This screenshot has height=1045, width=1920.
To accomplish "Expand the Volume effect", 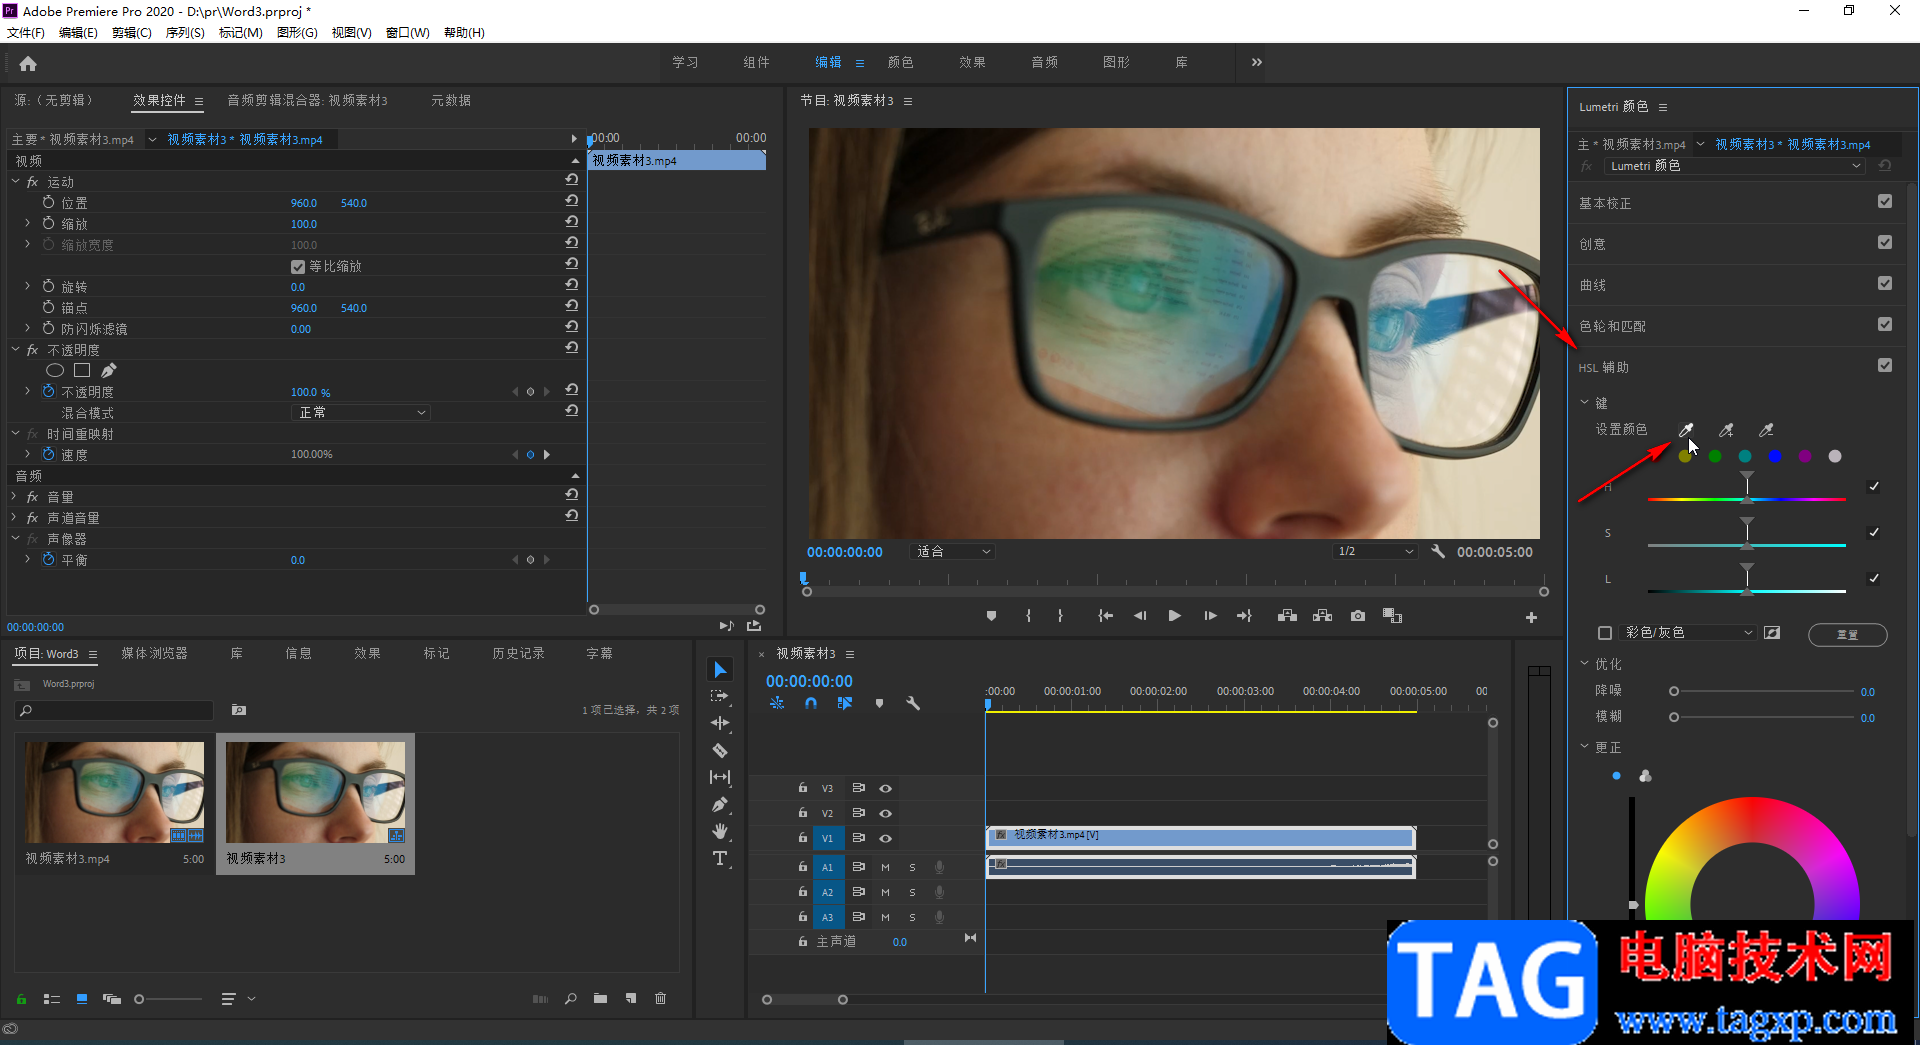I will pyautogui.click(x=16, y=497).
